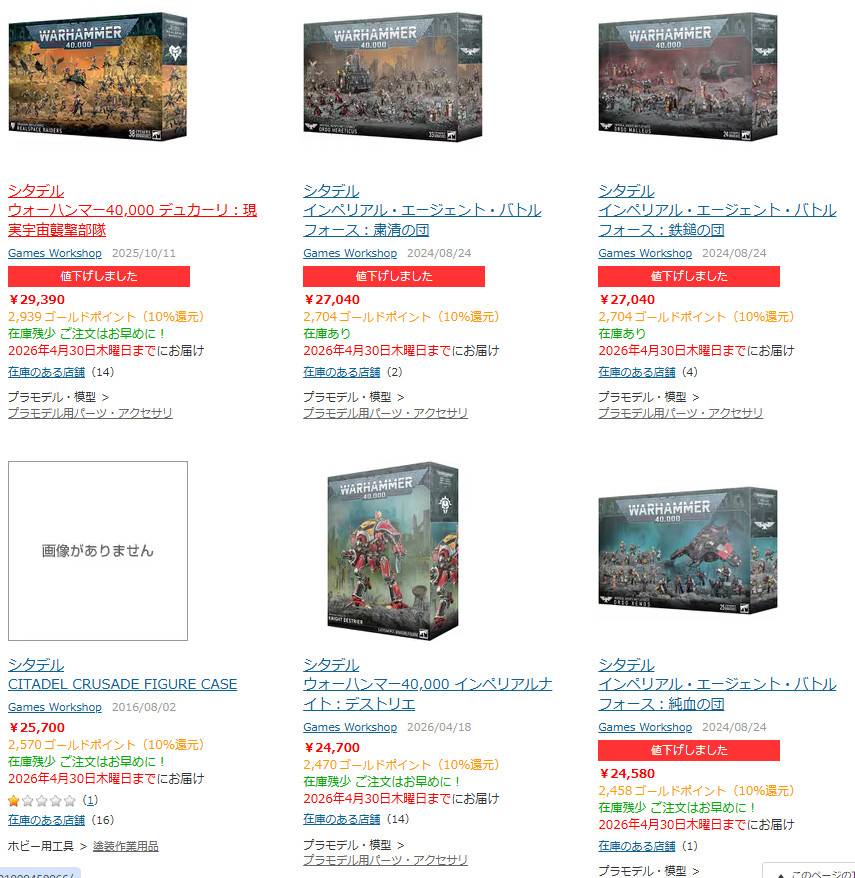Open 塗装作業用品 category link
Screen dimensions: 855x878
125,846
